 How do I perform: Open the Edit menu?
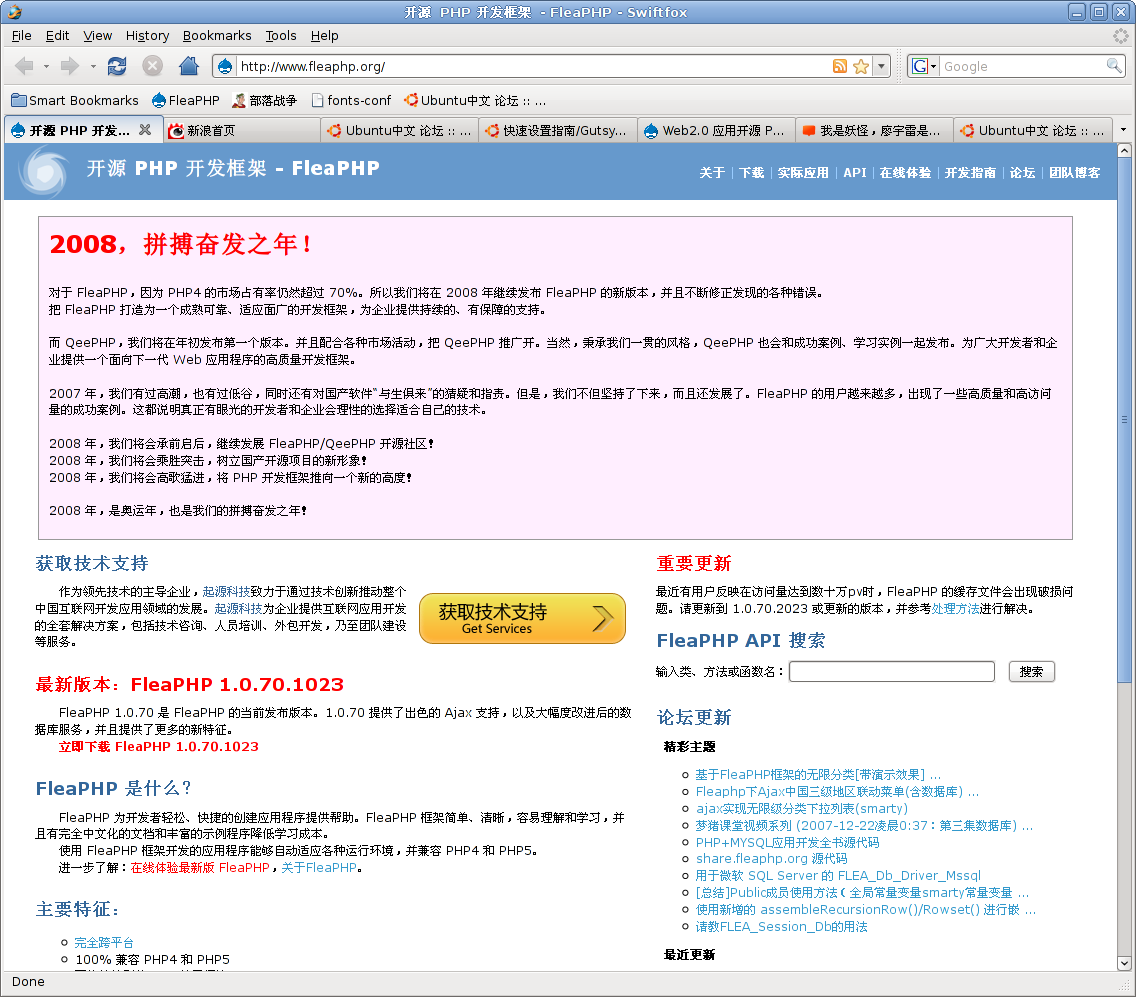[x=57, y=36]
